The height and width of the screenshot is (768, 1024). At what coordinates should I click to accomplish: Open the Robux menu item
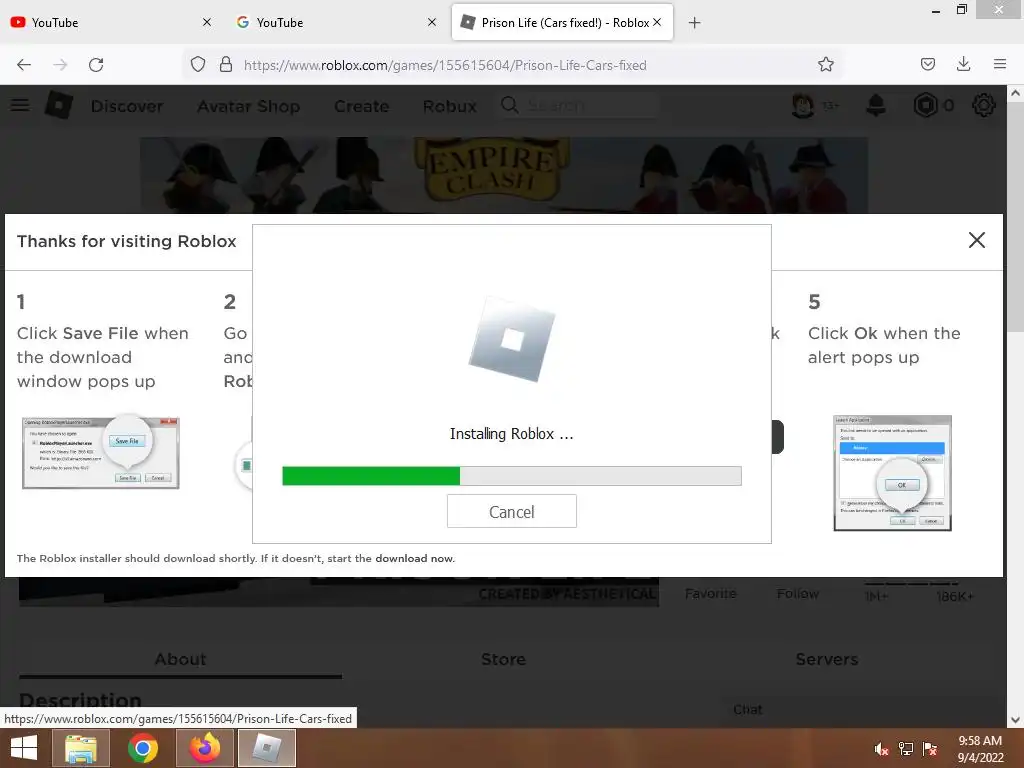(450, 106)
